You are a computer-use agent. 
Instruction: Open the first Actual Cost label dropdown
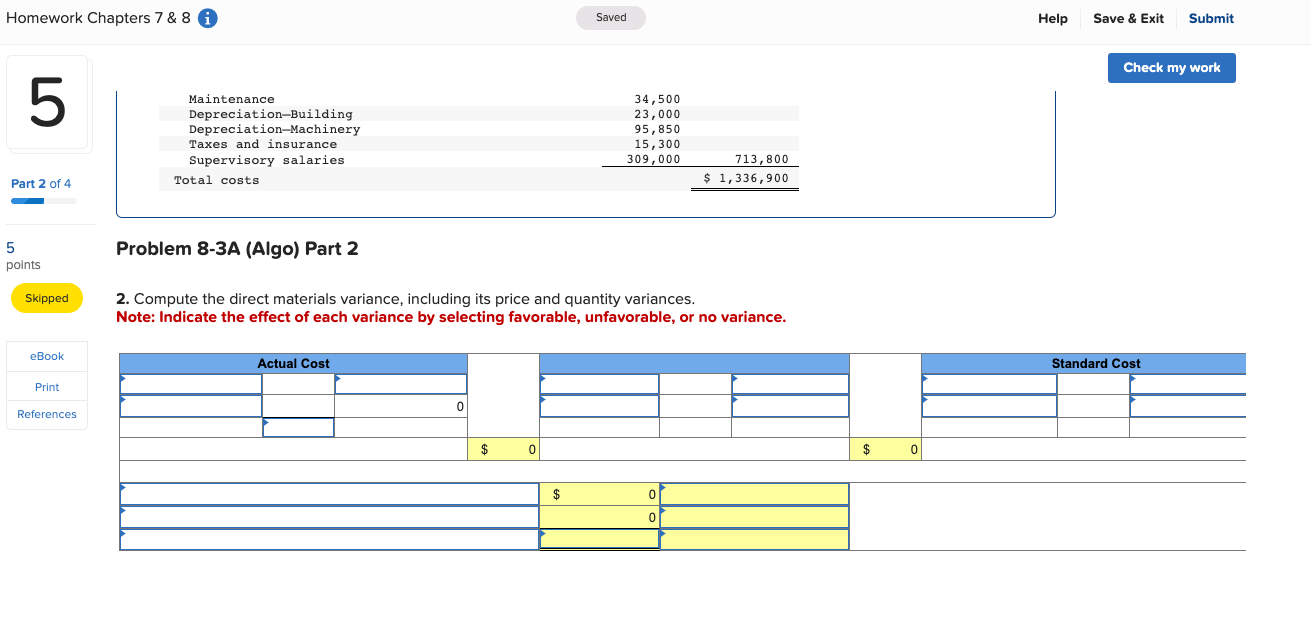(x=190, y=383)
